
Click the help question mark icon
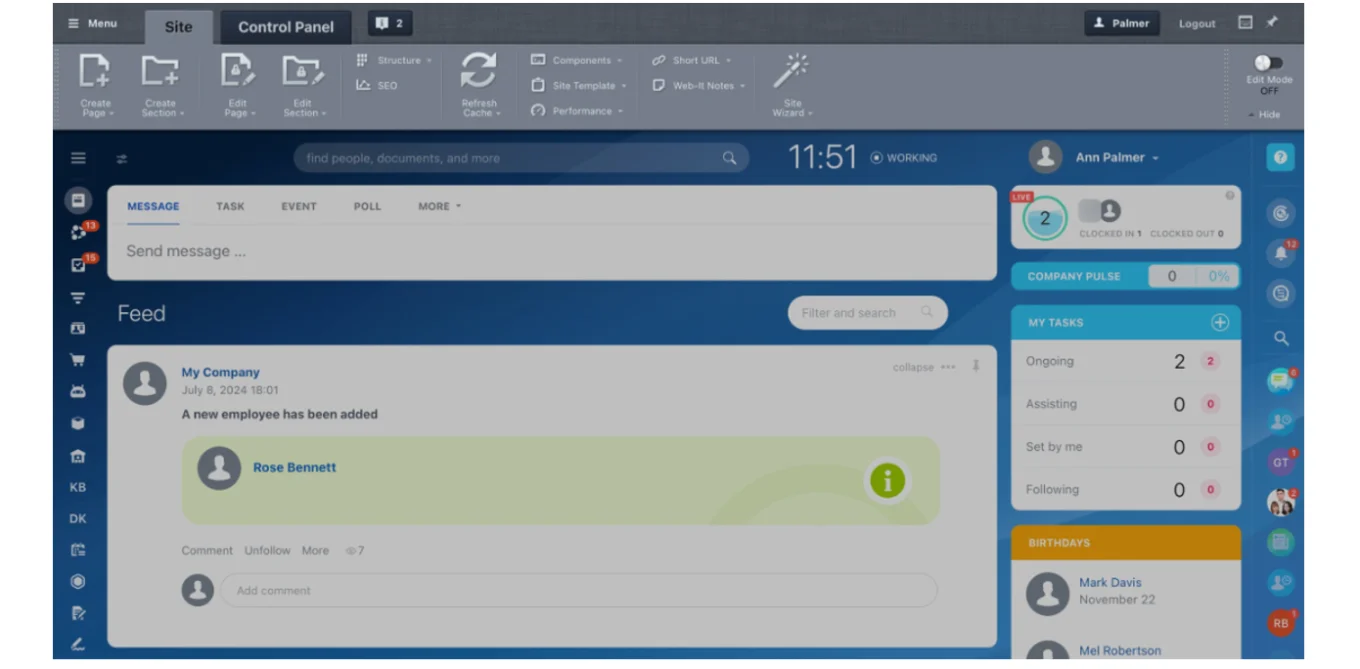click(1280, 158)
